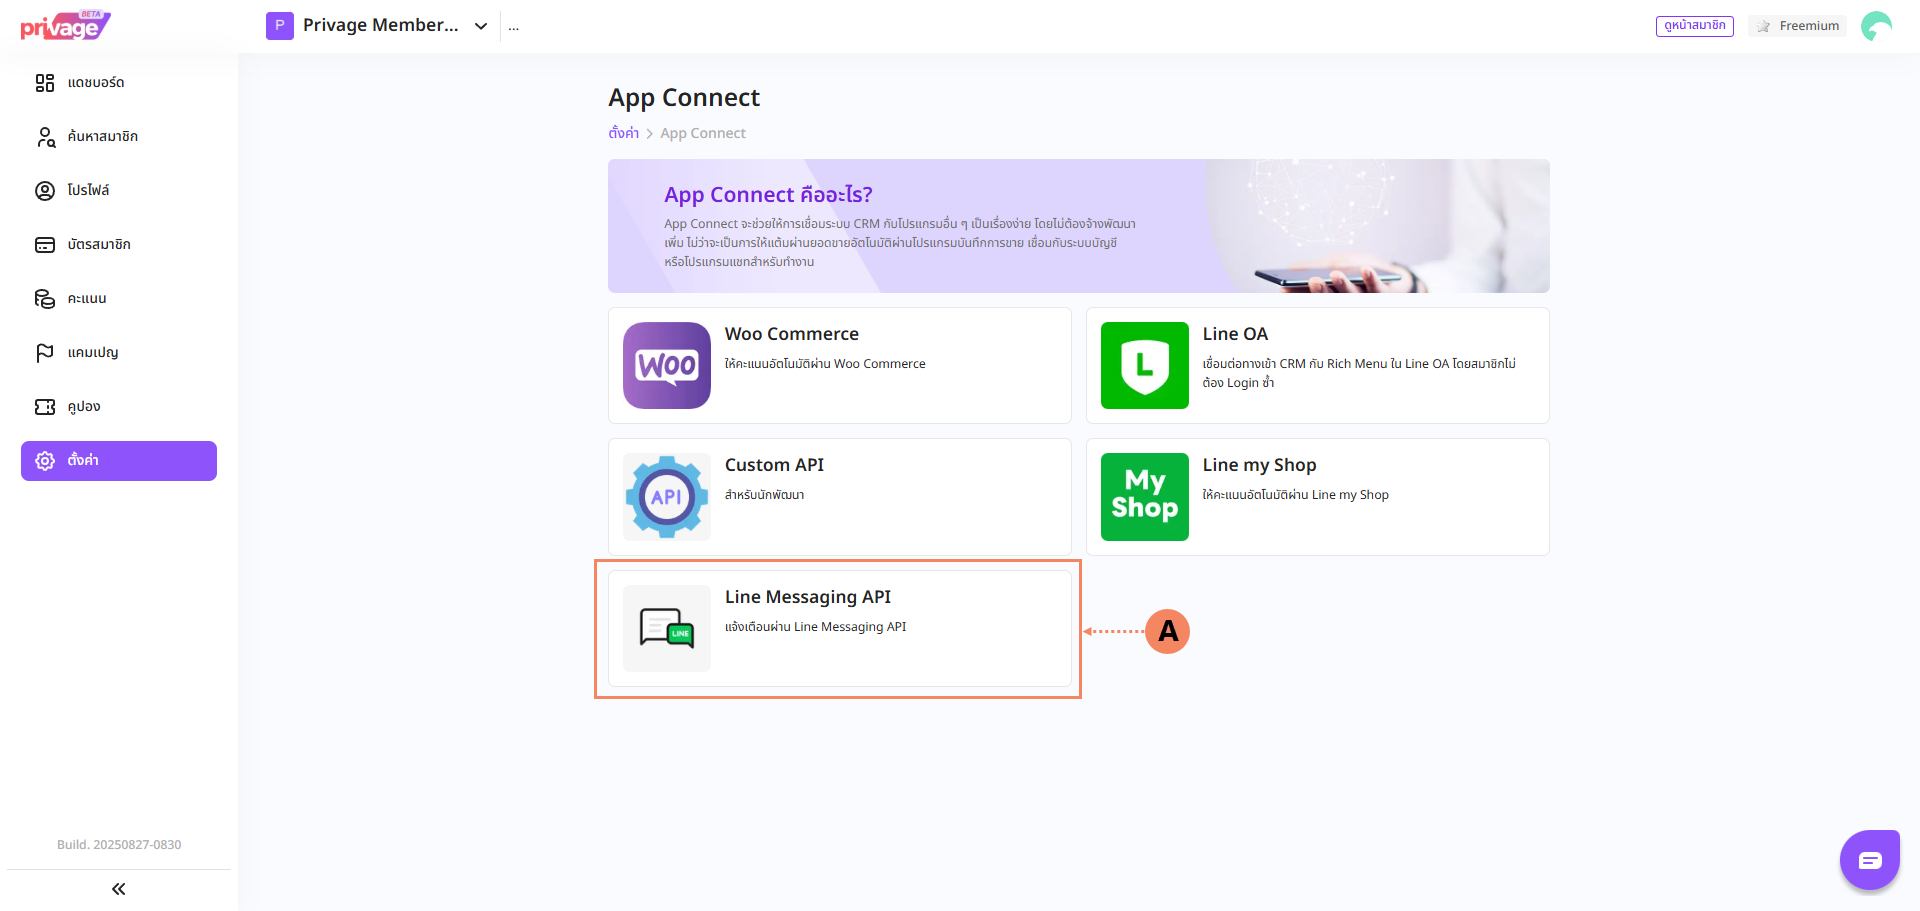Go to ค้นหาสมาชิก in sidebar

[x=102, y=137]
